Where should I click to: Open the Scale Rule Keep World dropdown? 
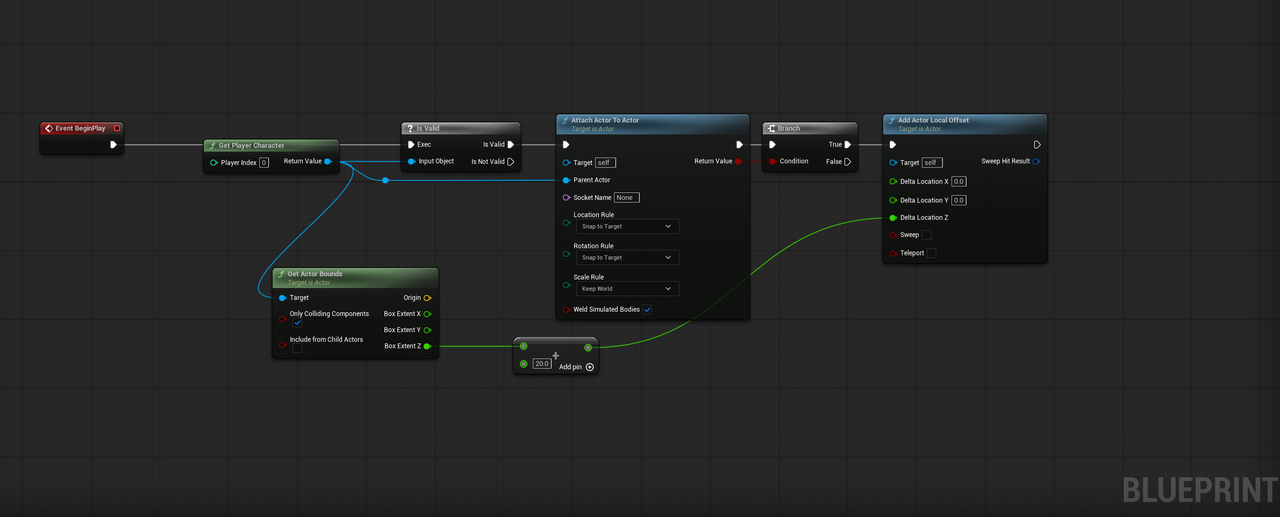[x=627, y=288]
